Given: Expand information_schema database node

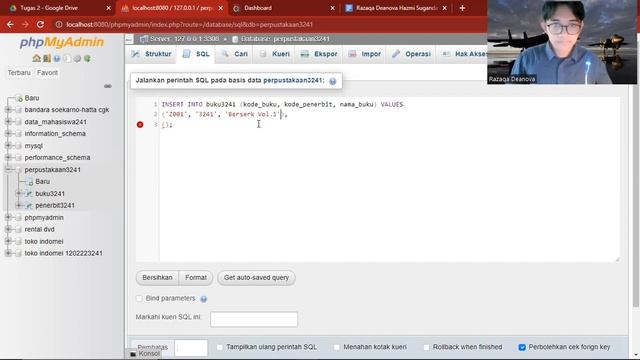Looking at the screenshot, I should [8, 133].
